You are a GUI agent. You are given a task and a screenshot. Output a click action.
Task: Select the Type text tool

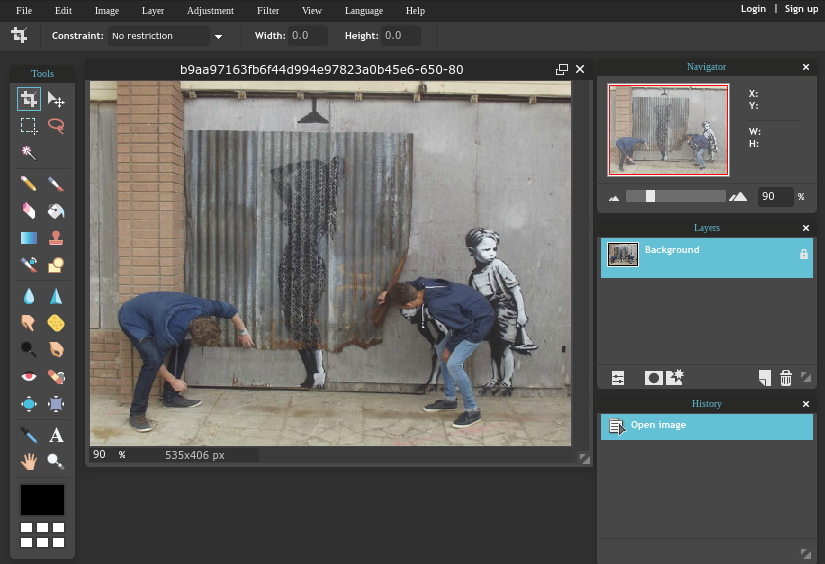pyautogui.click(x=57, y=435)
